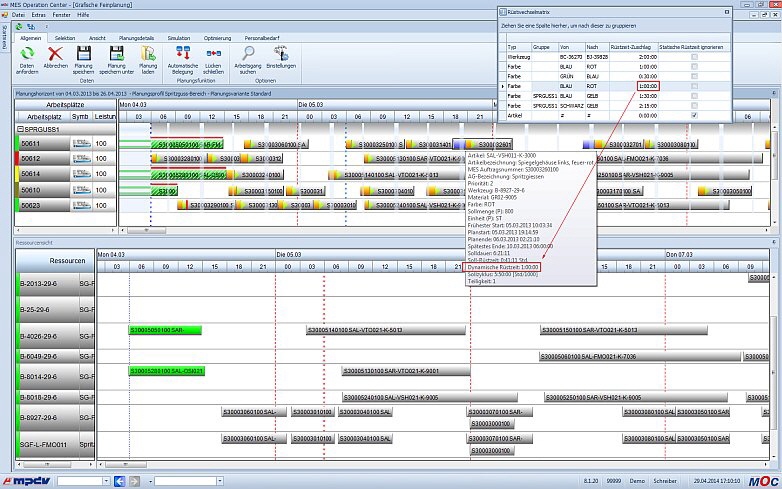The height and width of the screenshot is (489, 782).
Task: Select resource row SGF-L-FMO011
Action: 56,444
